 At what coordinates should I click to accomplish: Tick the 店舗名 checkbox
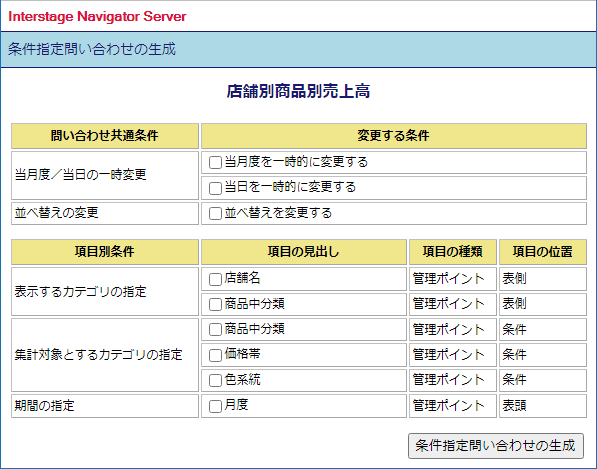point(215,279)
